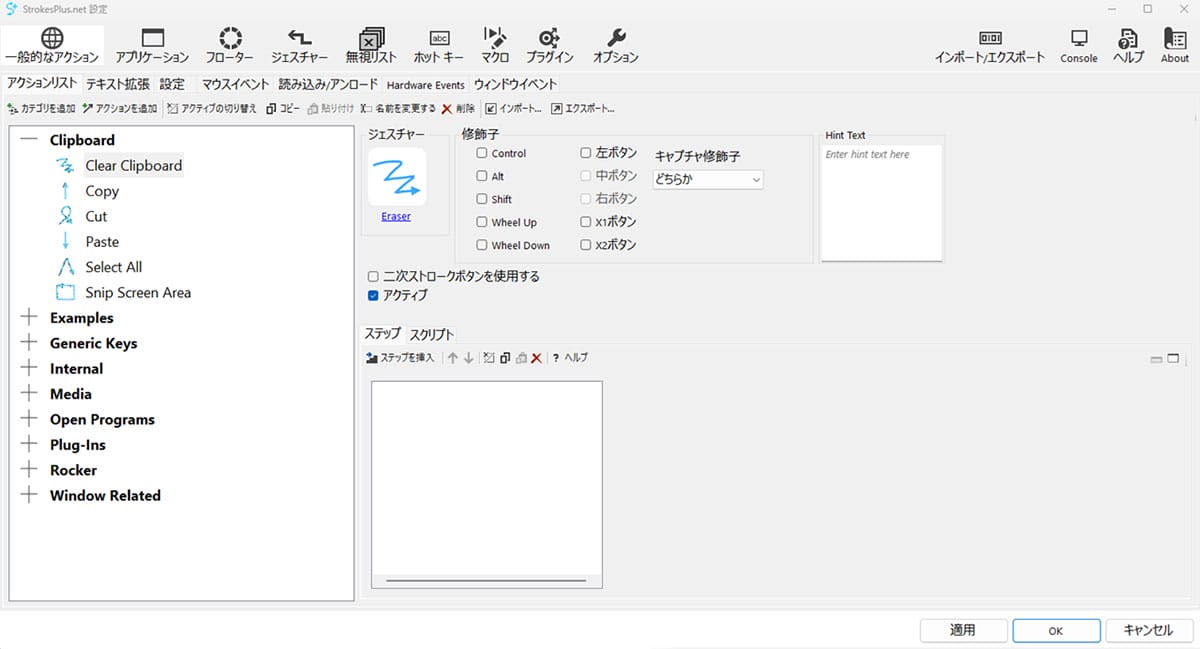1200x649 pixels.
Task: Open the ジェスチャー section
Action: click(x=300, y=45)
